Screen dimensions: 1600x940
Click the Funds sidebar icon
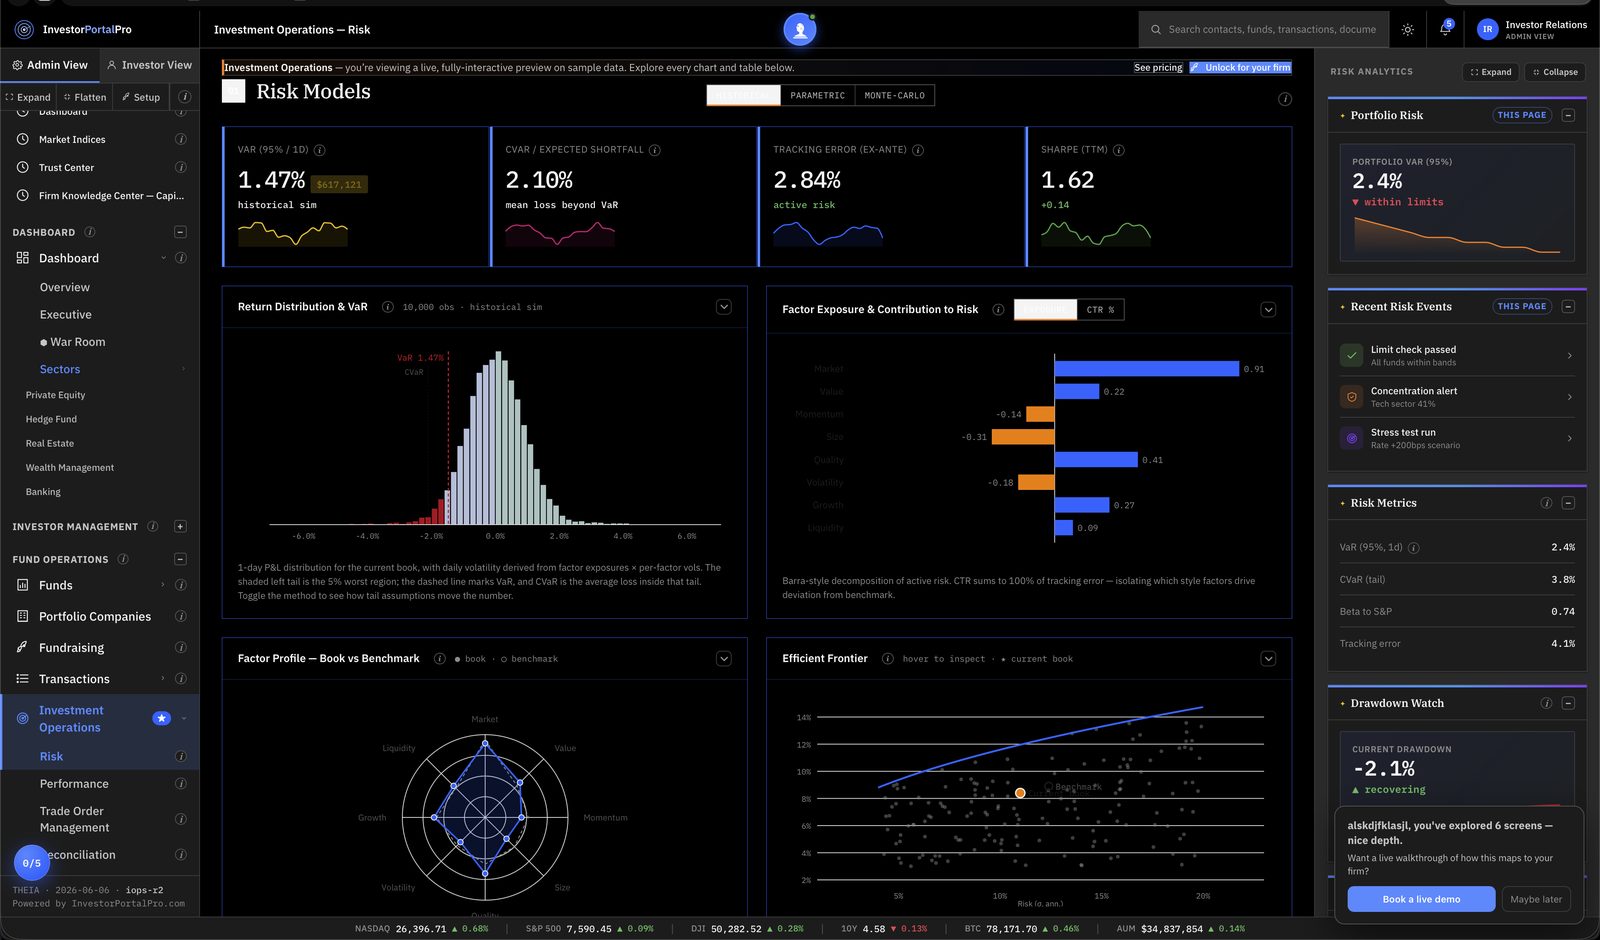pyautogui.click(x=22, y=585)
